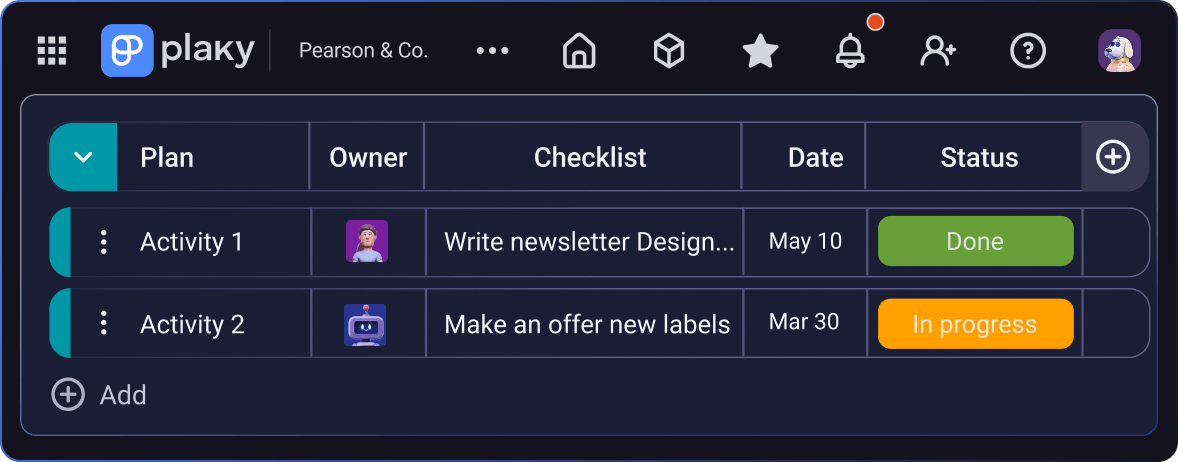This screenshot has height=462, width=1178.
Task: Go to the Home page icon
Action: [x=579, y=51]
